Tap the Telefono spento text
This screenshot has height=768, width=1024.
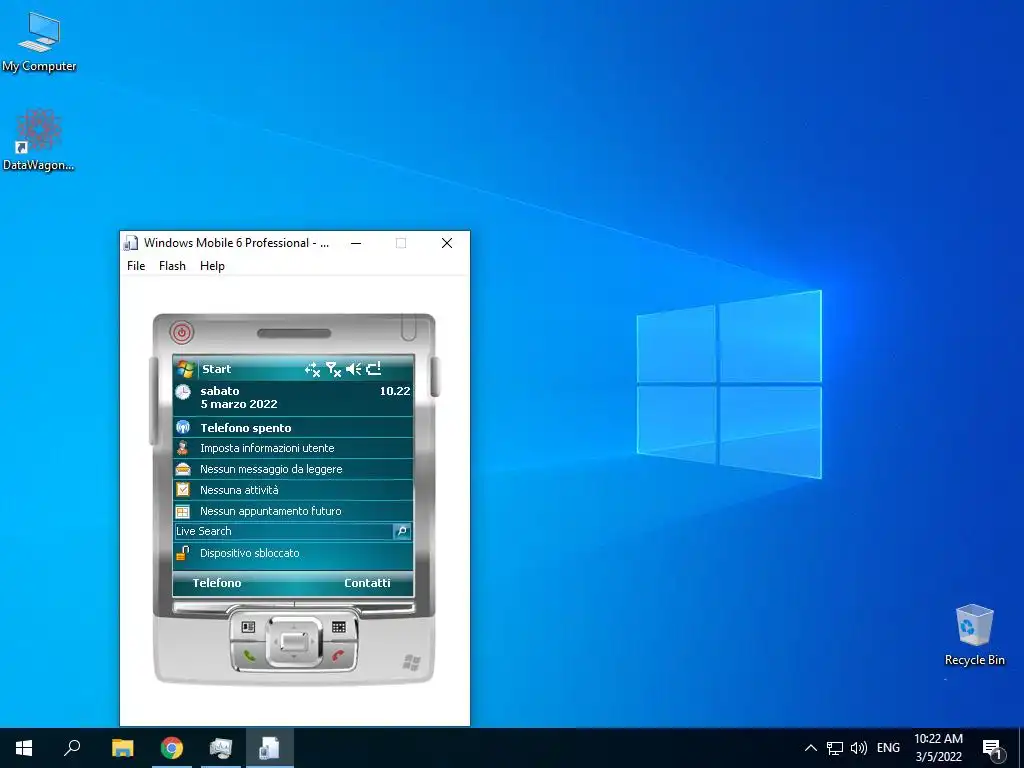[246, 428]
